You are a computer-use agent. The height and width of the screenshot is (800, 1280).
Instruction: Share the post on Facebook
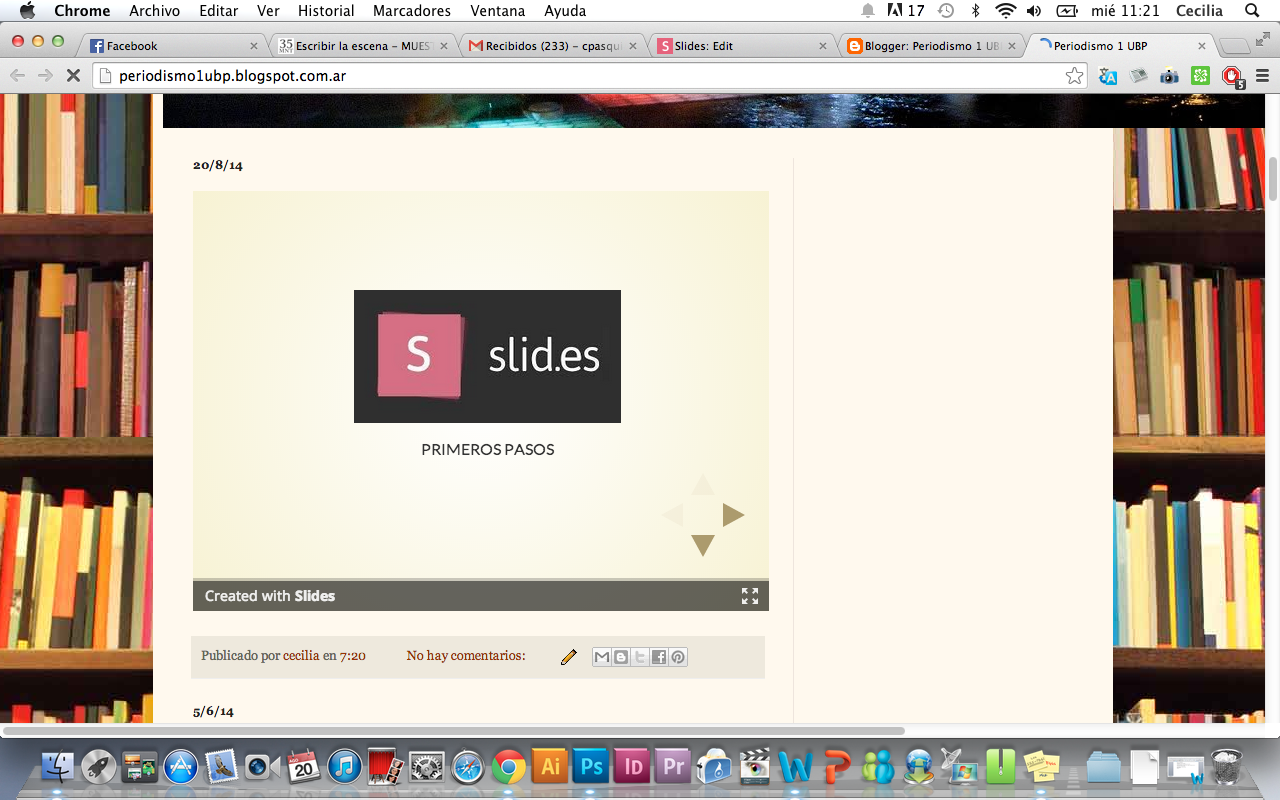659,657
